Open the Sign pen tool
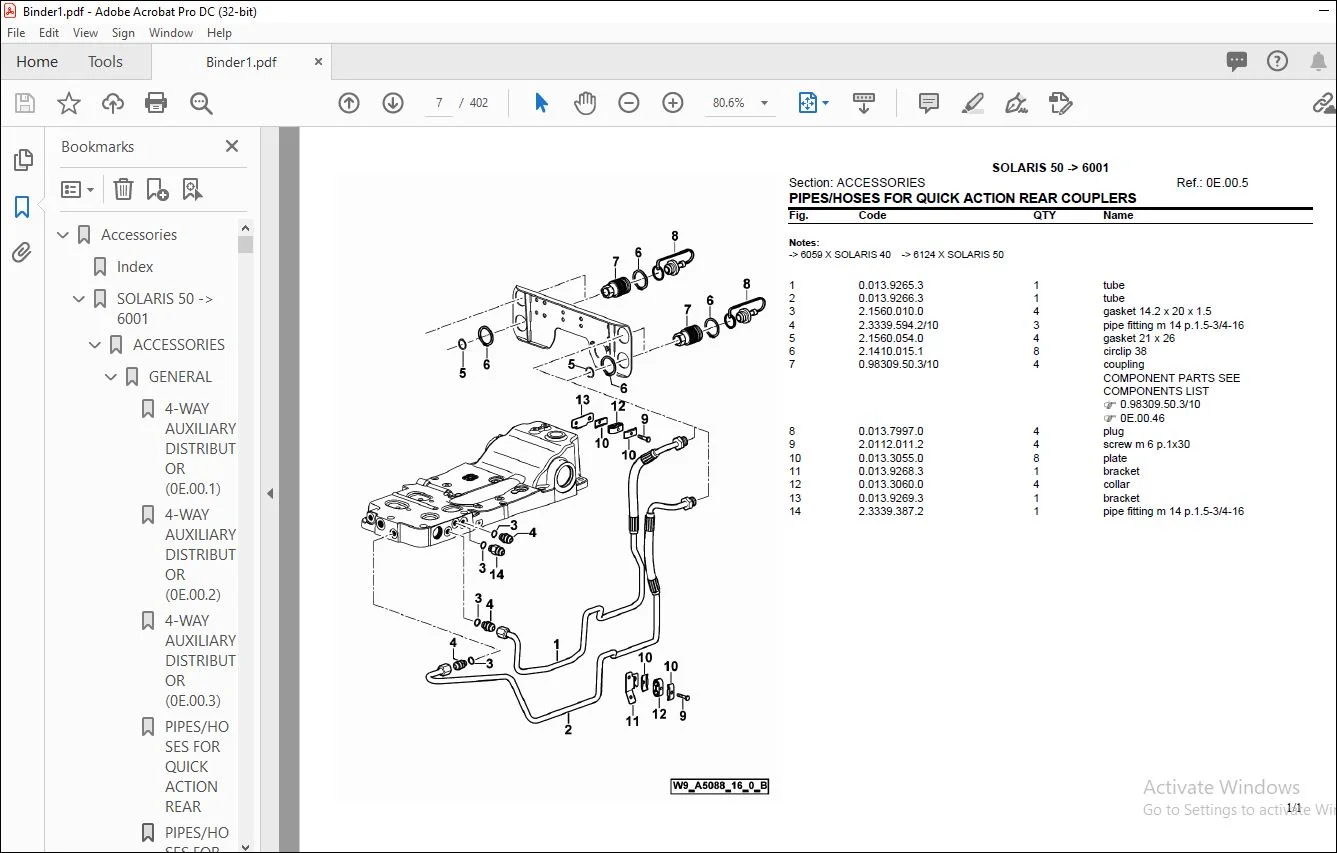This screenshot has height=853, width=1337. [x=1017, y=103]
